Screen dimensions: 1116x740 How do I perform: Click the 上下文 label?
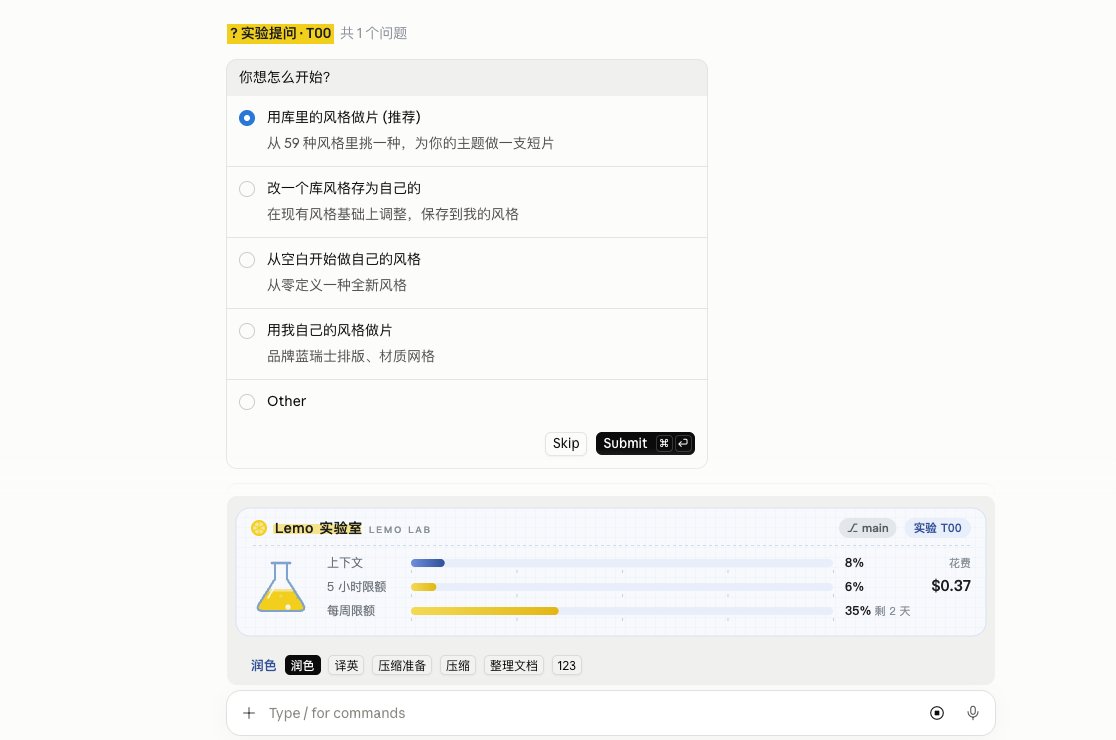coord(345,563)
